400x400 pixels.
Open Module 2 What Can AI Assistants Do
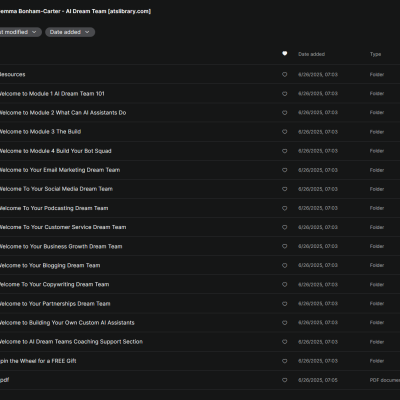63,113
